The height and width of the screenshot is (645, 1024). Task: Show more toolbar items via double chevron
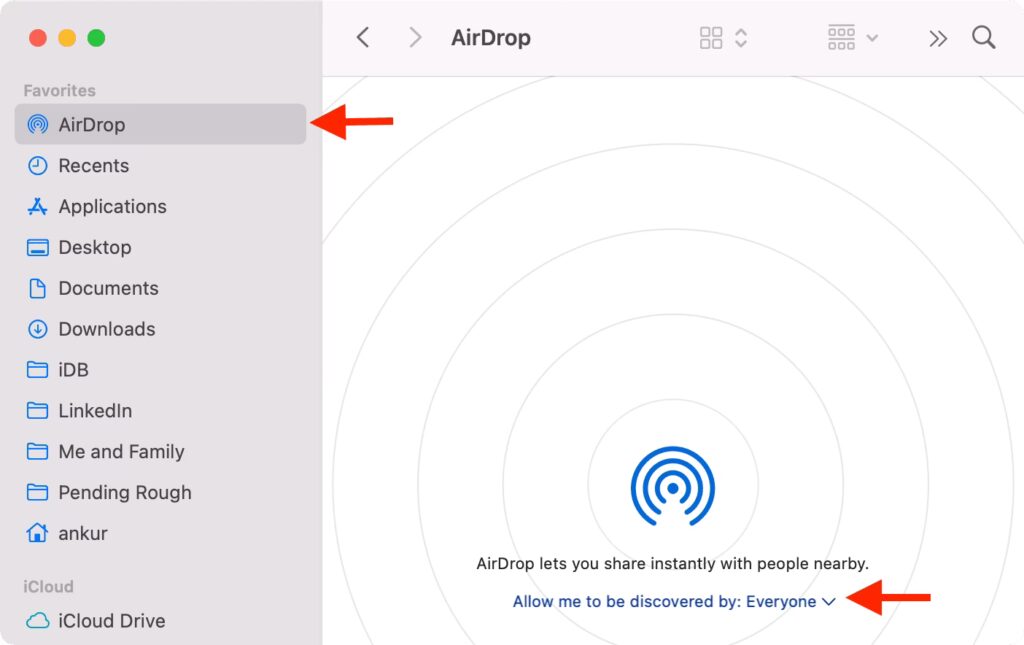pyautogui.click(x=937, y=38)
